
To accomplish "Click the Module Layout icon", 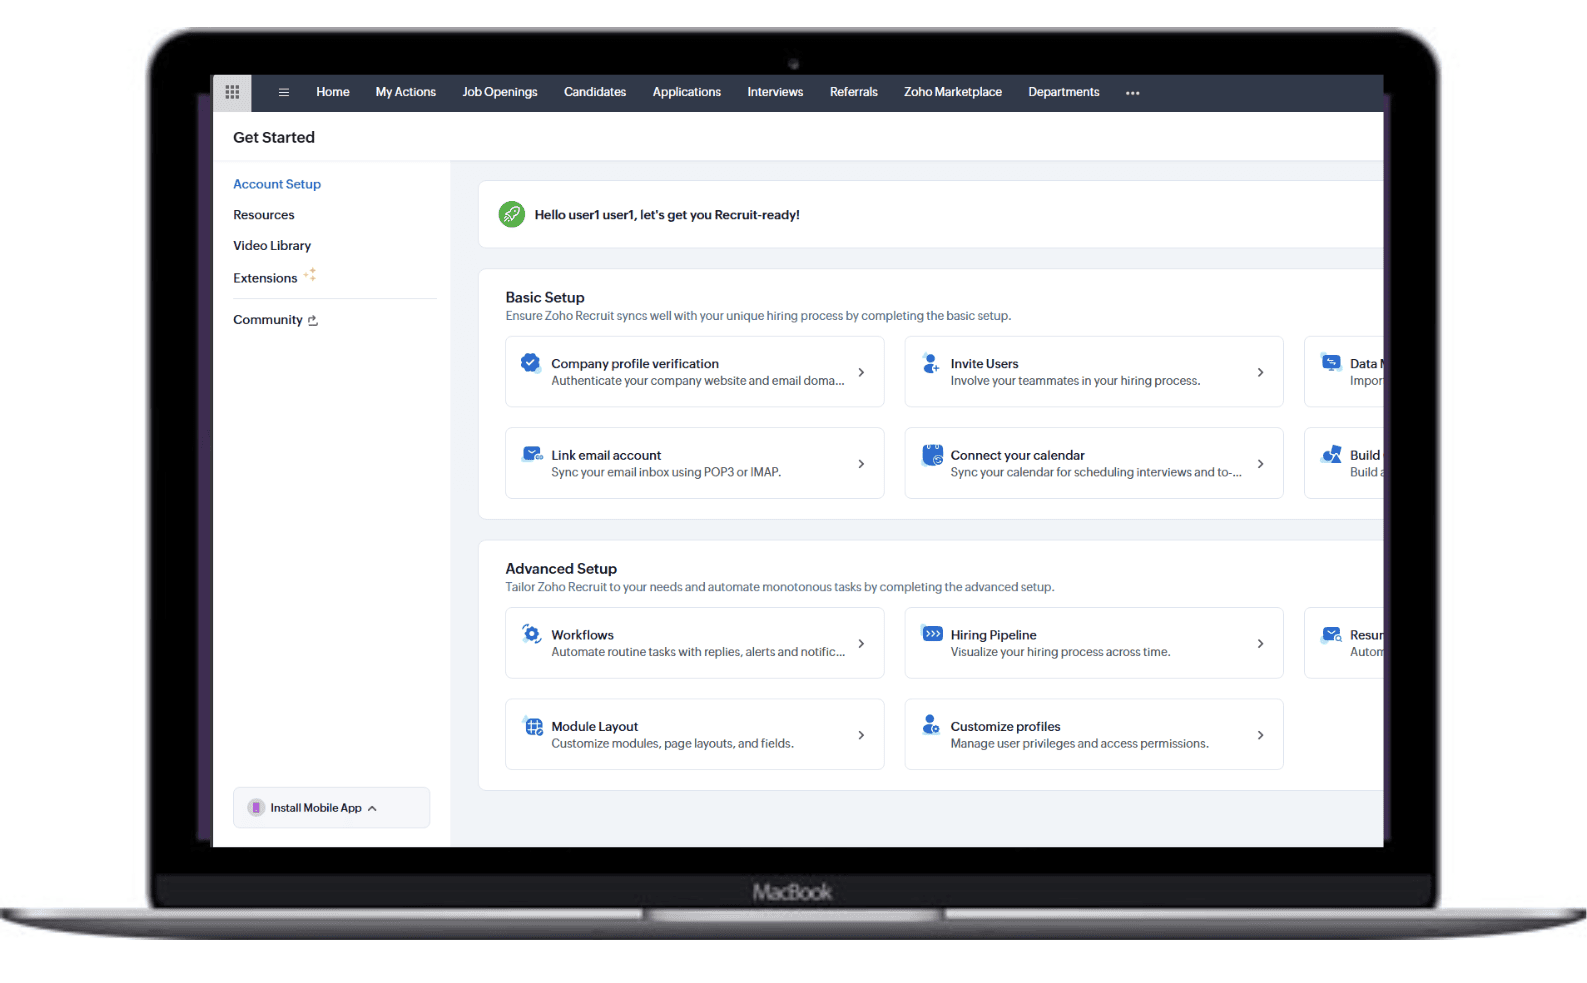I will [534, 726].
